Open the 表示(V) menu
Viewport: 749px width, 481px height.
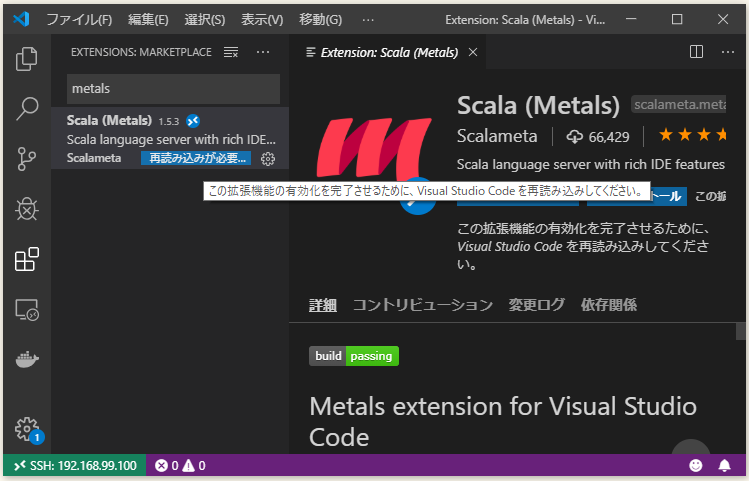tap(262, 20)
